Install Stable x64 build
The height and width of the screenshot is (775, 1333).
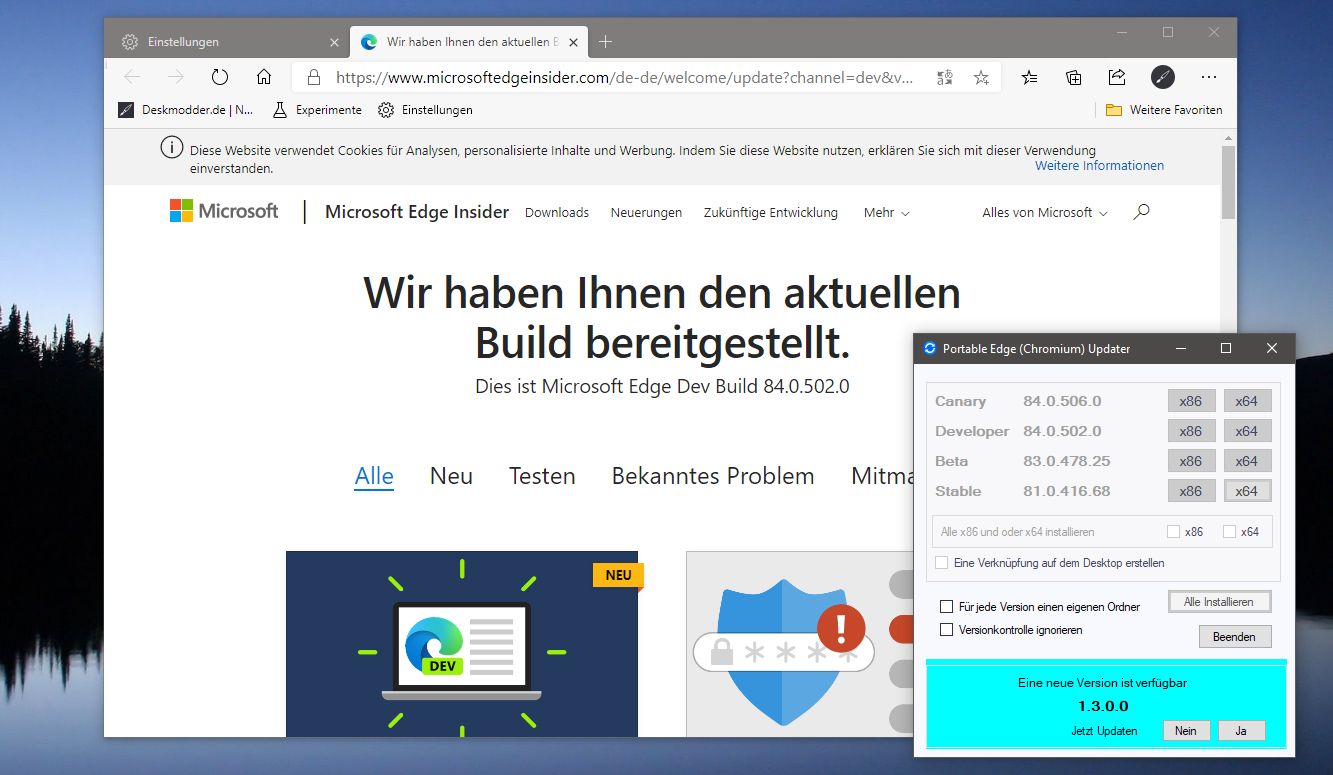pos(1246,491)
